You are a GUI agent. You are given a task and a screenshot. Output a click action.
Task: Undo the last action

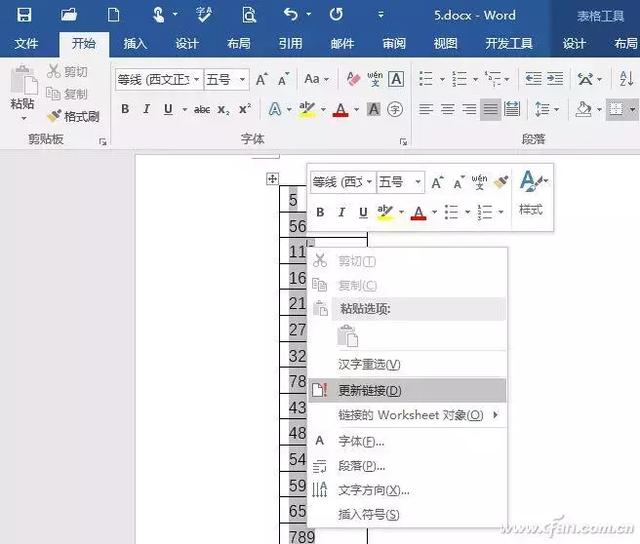pos(291,15)
